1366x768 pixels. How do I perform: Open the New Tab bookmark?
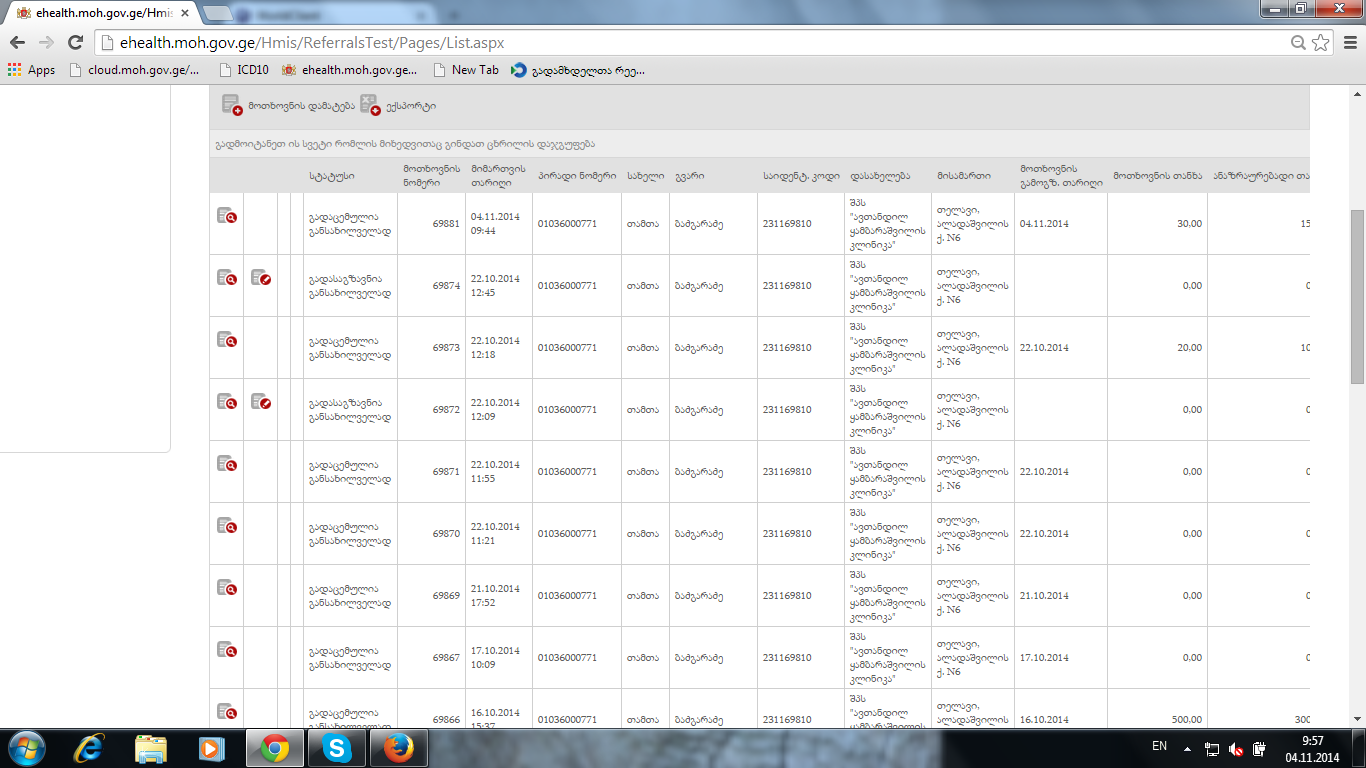(466, 70)
